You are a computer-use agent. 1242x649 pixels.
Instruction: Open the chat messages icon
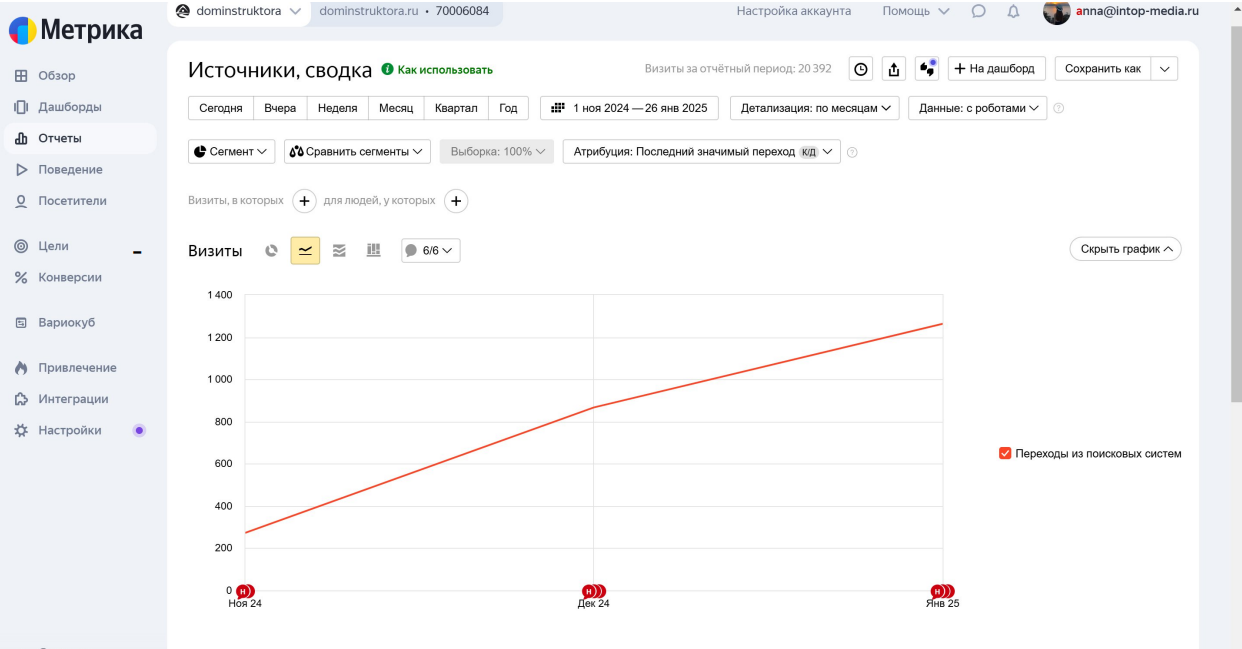point(978,12)
